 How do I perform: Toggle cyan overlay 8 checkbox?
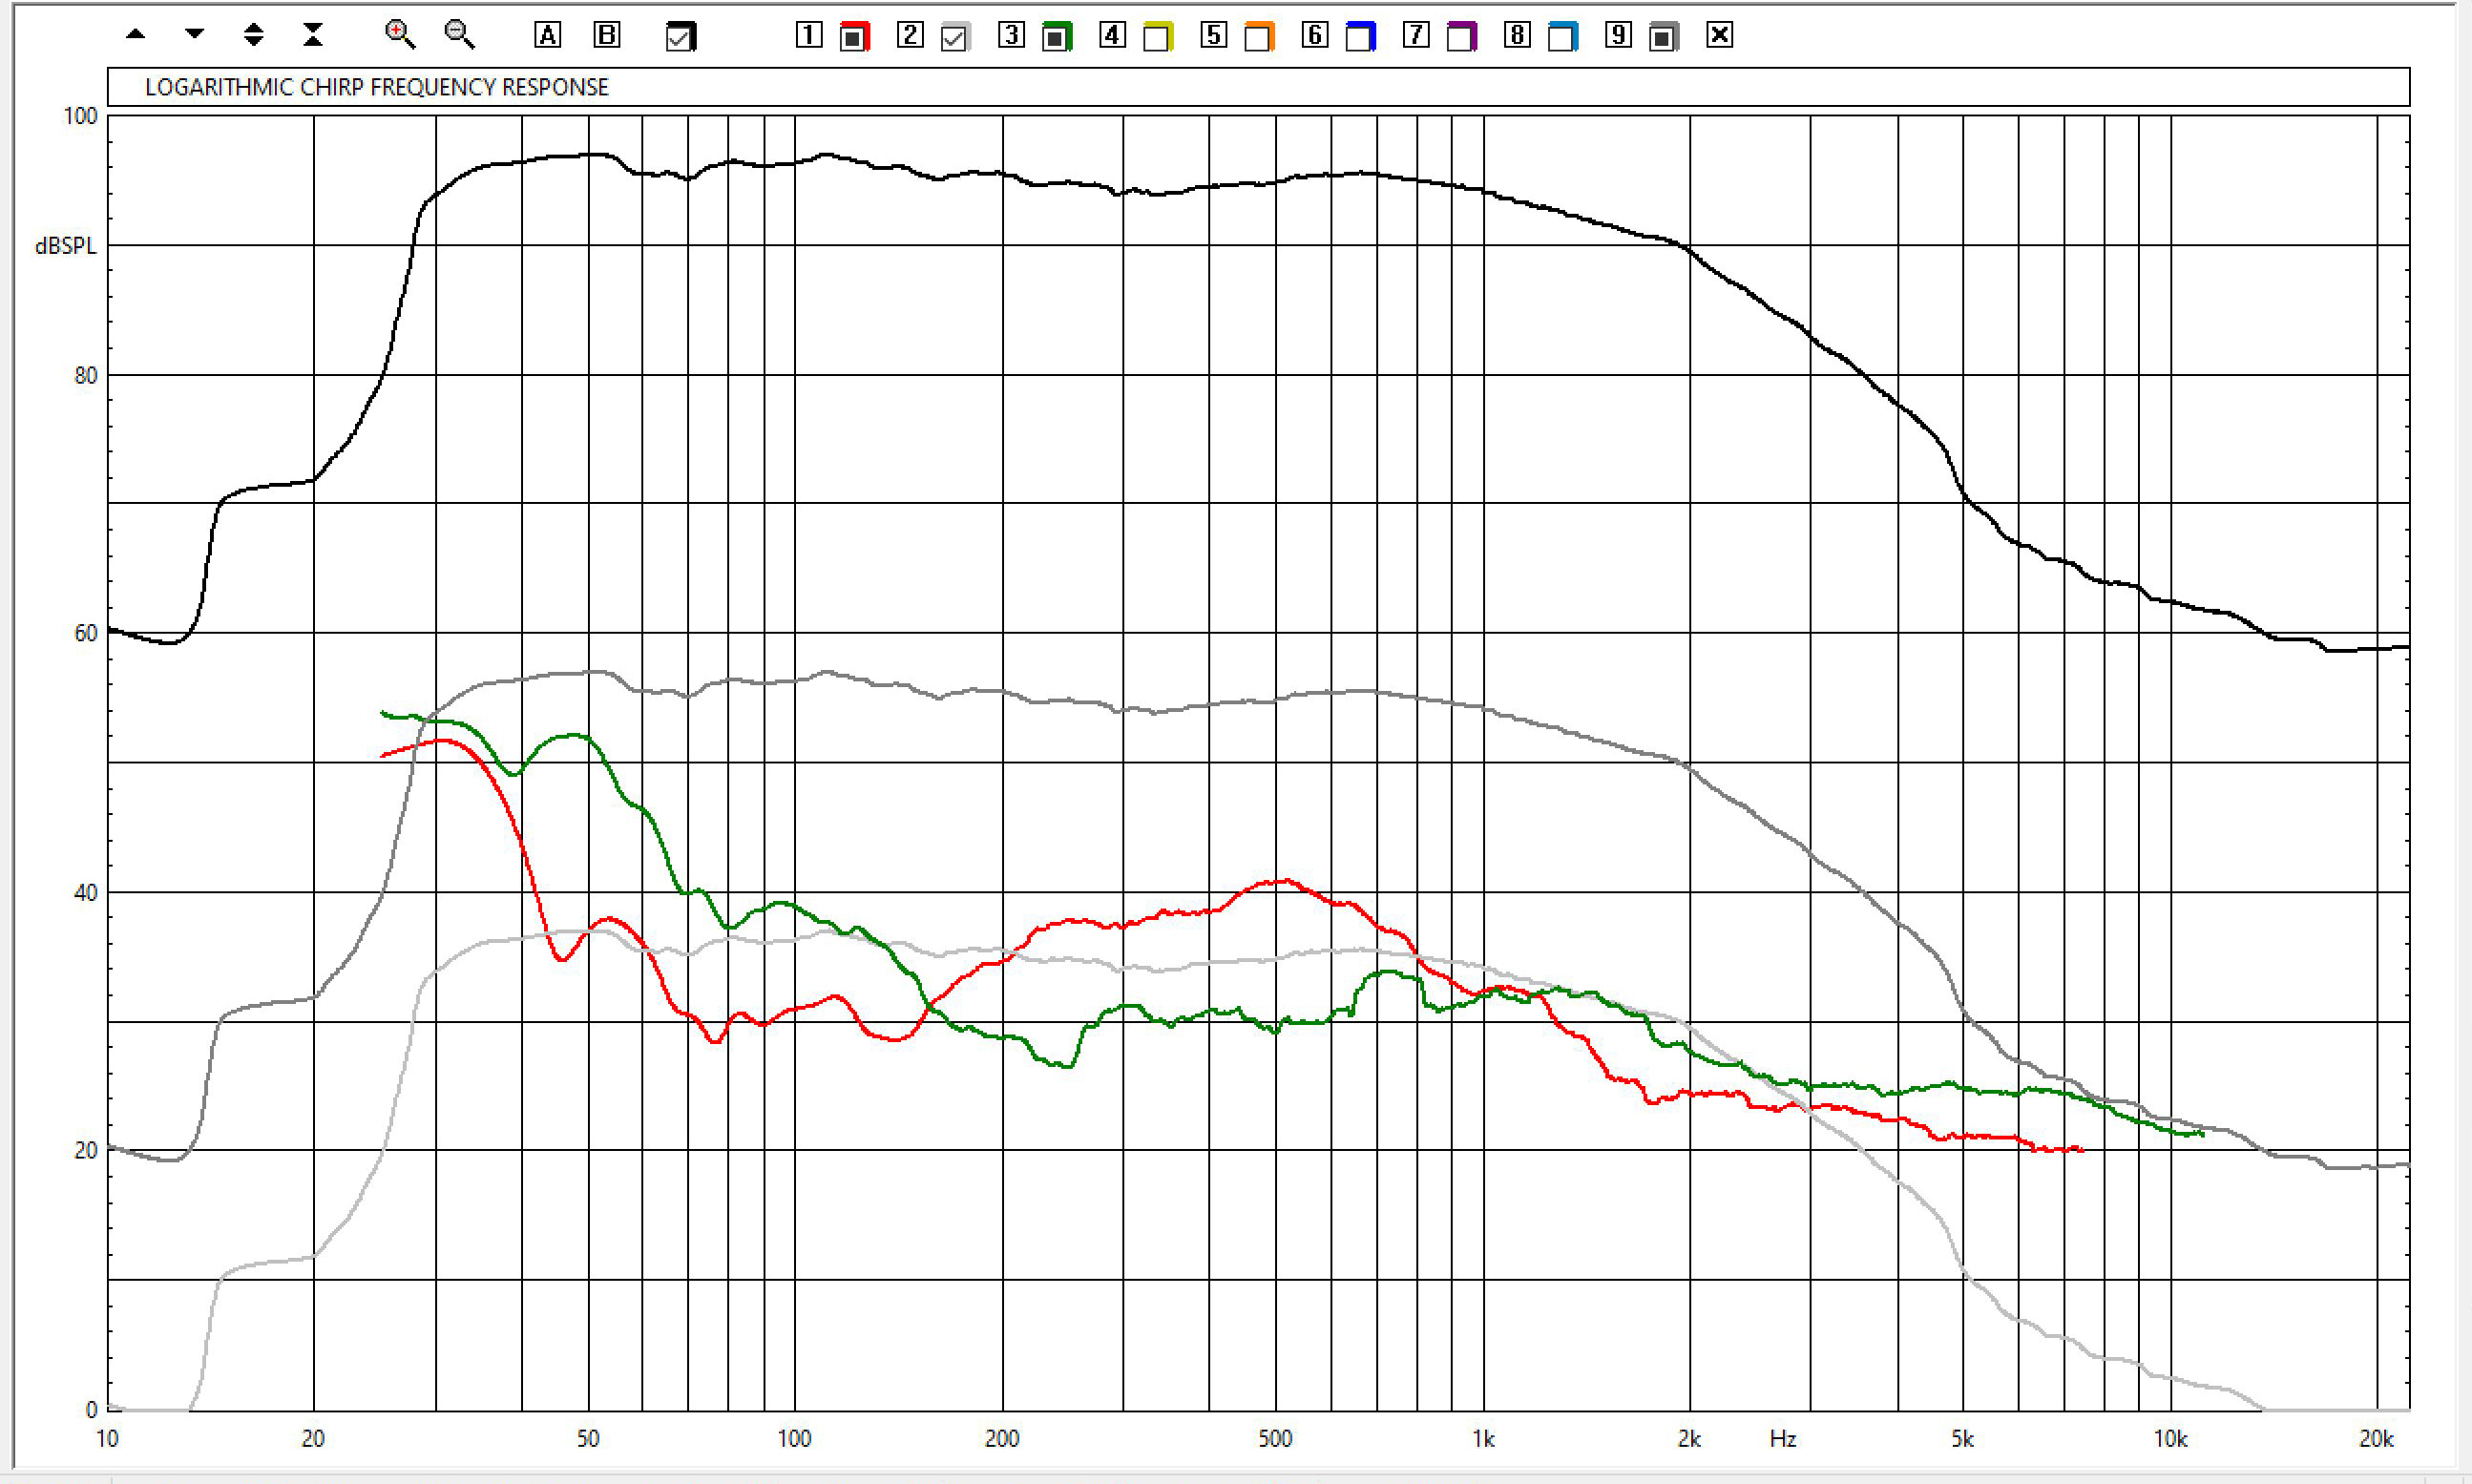(x=1562, y=37)
